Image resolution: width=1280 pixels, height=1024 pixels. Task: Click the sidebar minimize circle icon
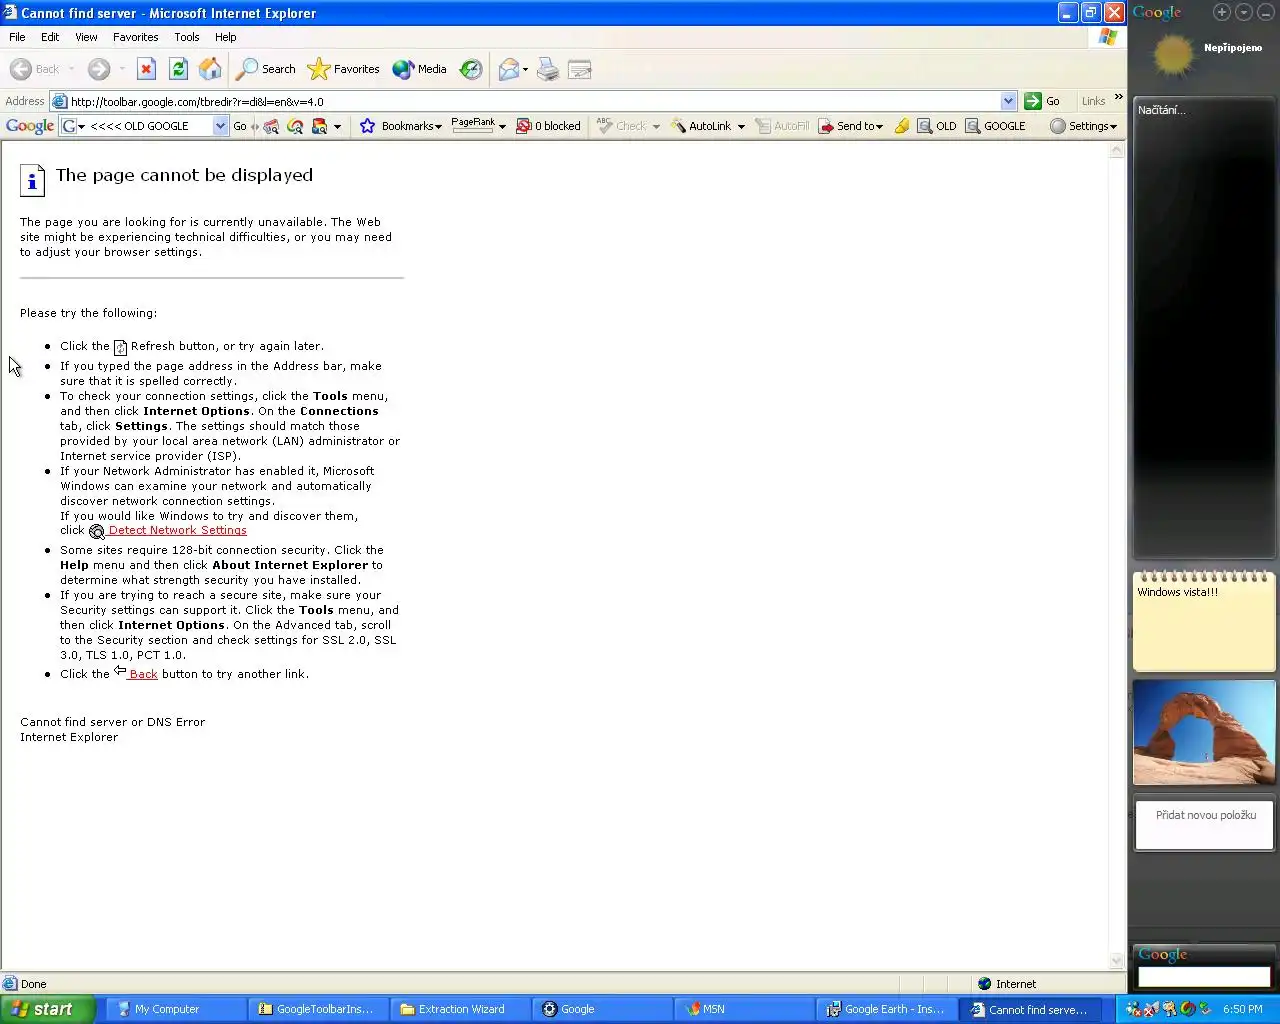coord(1266,12)
